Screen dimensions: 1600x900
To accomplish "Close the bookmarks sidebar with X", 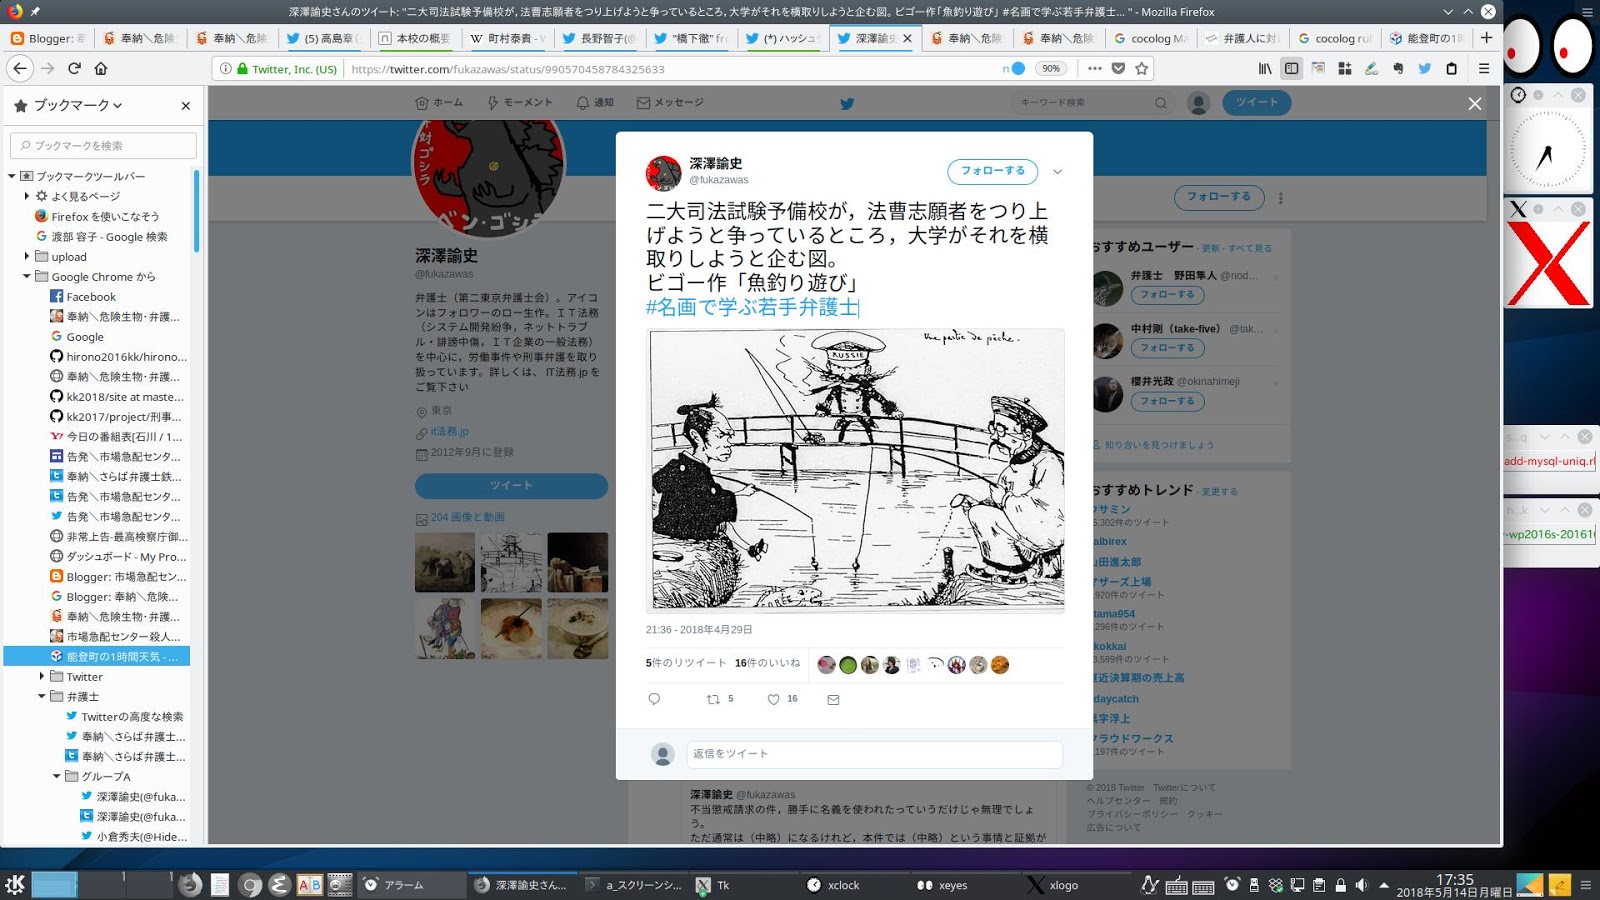I will [x=185, y=106].
